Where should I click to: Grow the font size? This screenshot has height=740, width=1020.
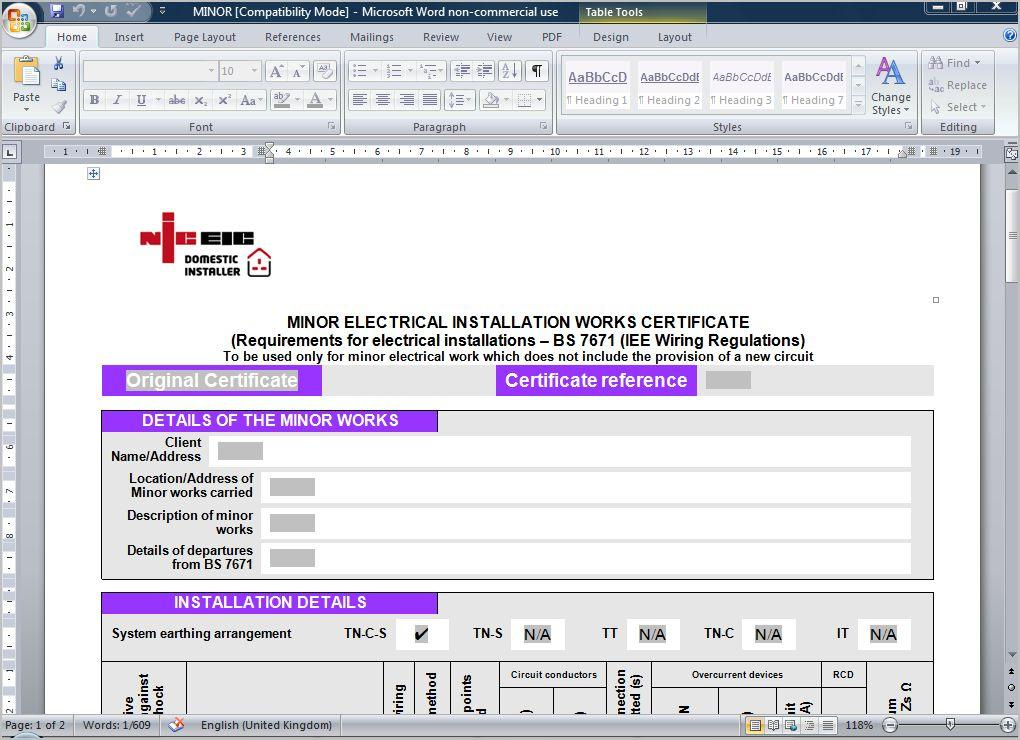coord(276,71)
